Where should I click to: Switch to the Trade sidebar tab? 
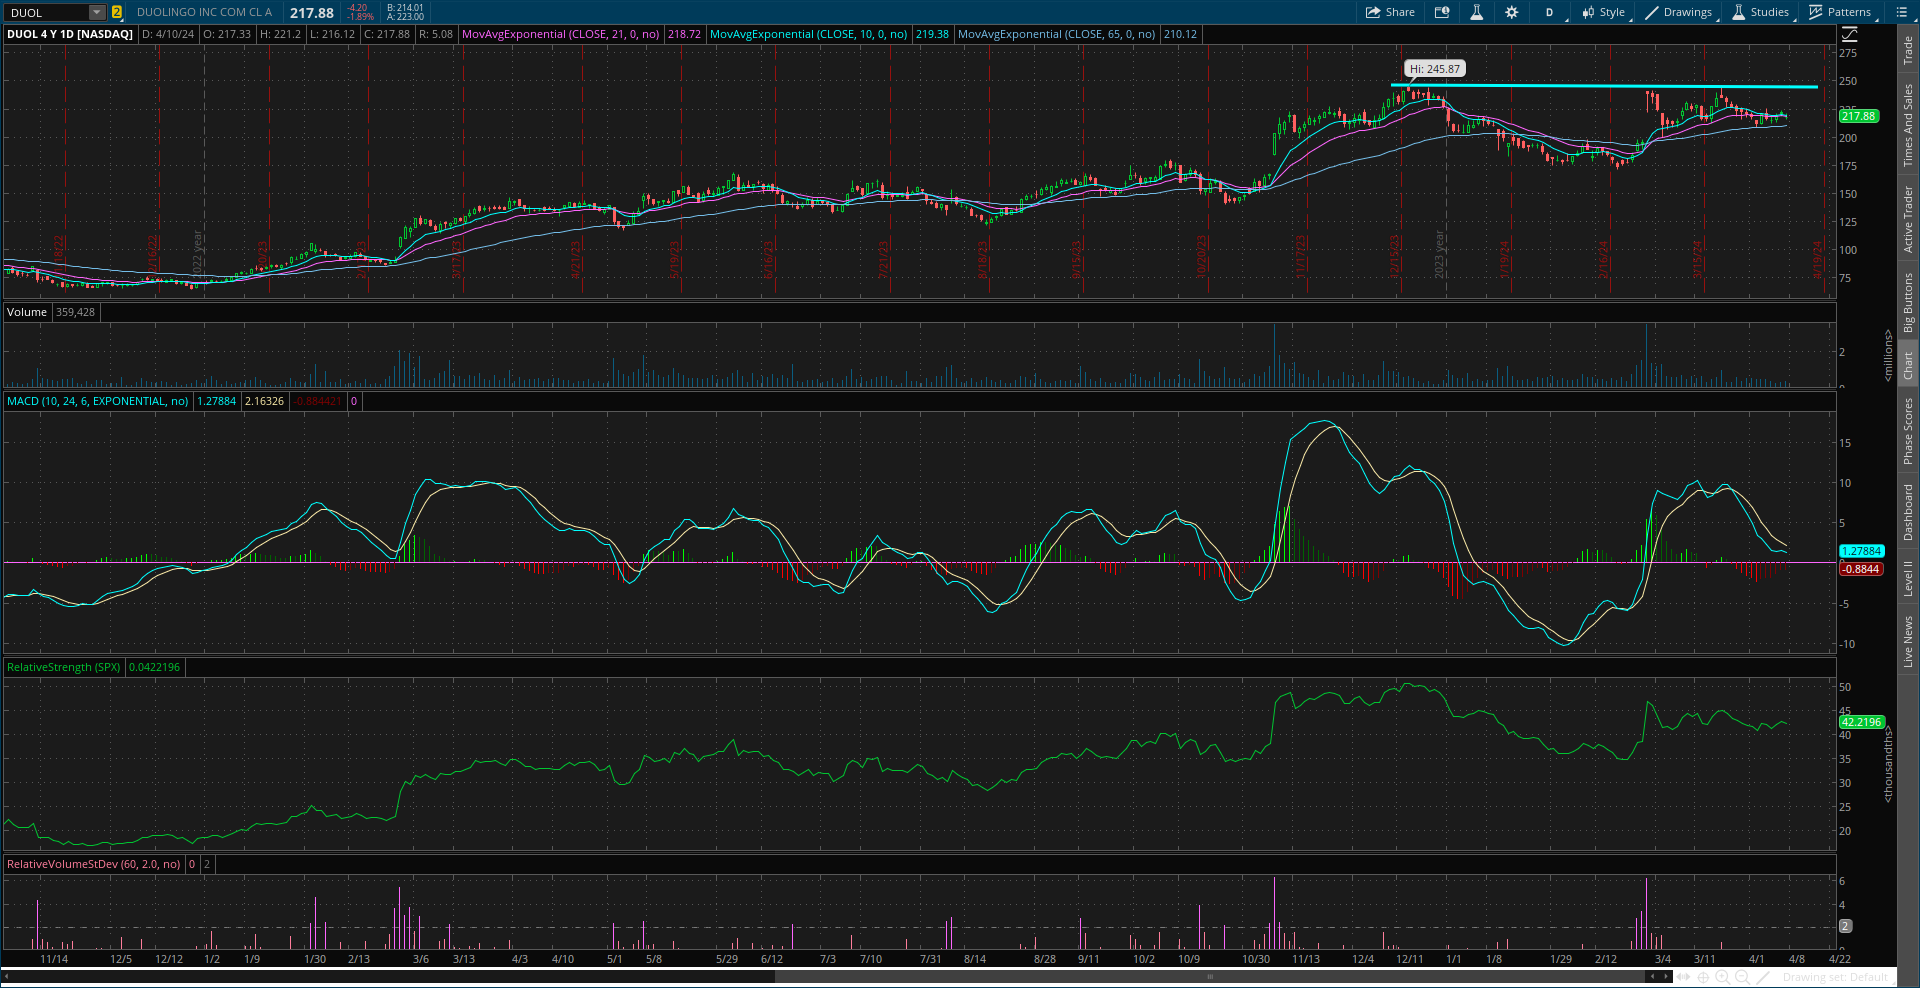[x=1908, y=50]
